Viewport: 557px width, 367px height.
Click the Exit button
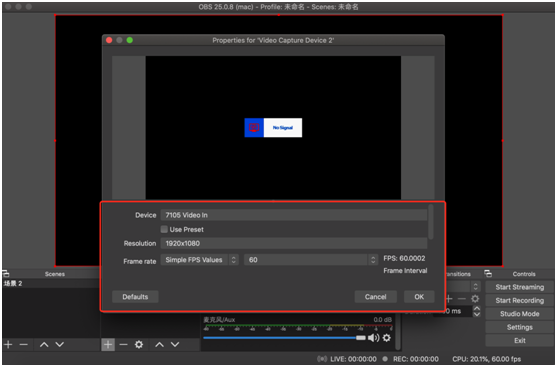coord(519,340)
